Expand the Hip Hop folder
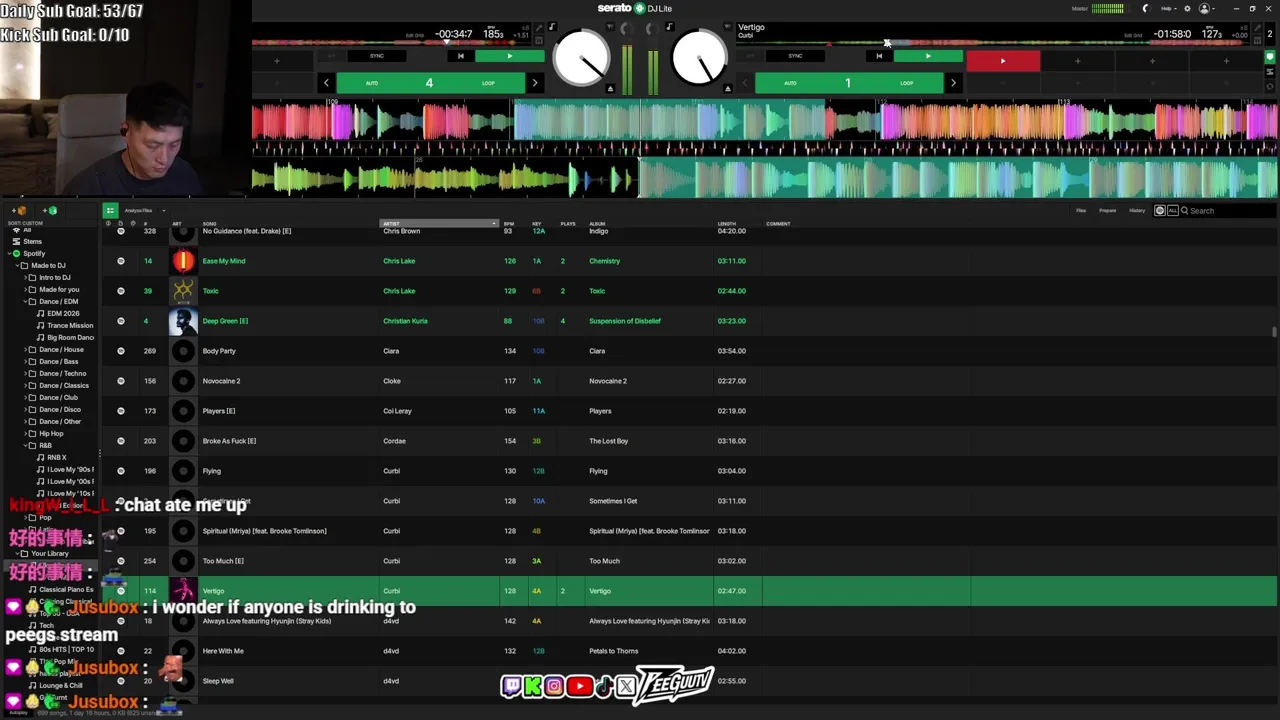Viewport: 1280px width, 720px height. [x=25, y=433]
